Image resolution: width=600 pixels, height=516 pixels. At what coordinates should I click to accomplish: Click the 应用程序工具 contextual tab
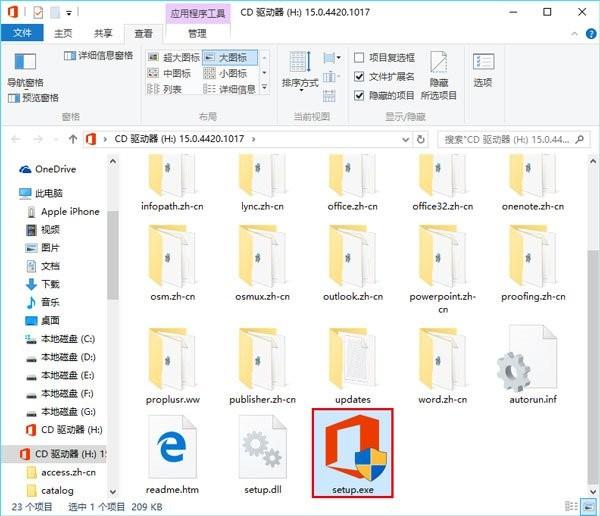[x=197, y=14]
